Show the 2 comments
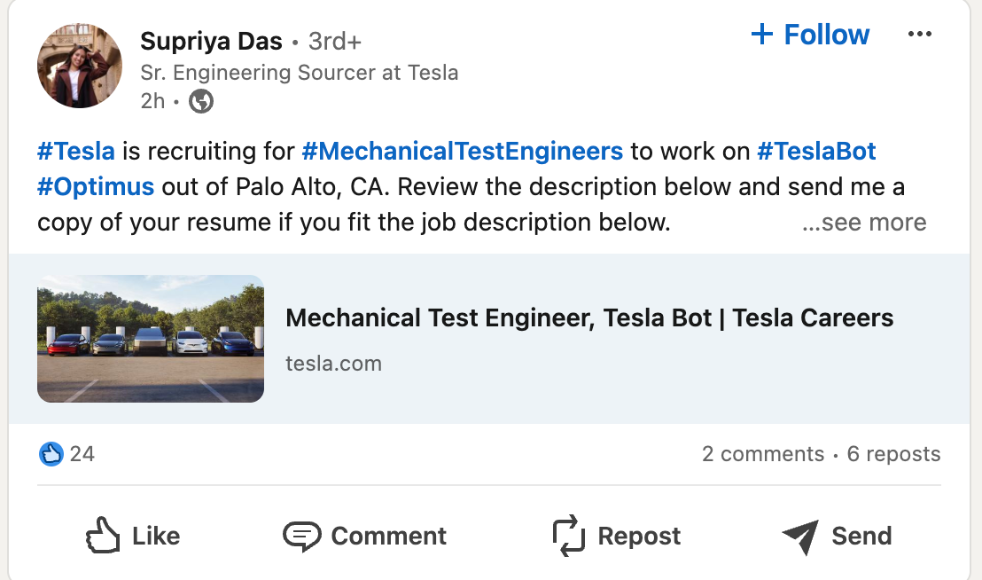Image resolution: width=982 pixels, height=580 pixels. coord(763,454)
